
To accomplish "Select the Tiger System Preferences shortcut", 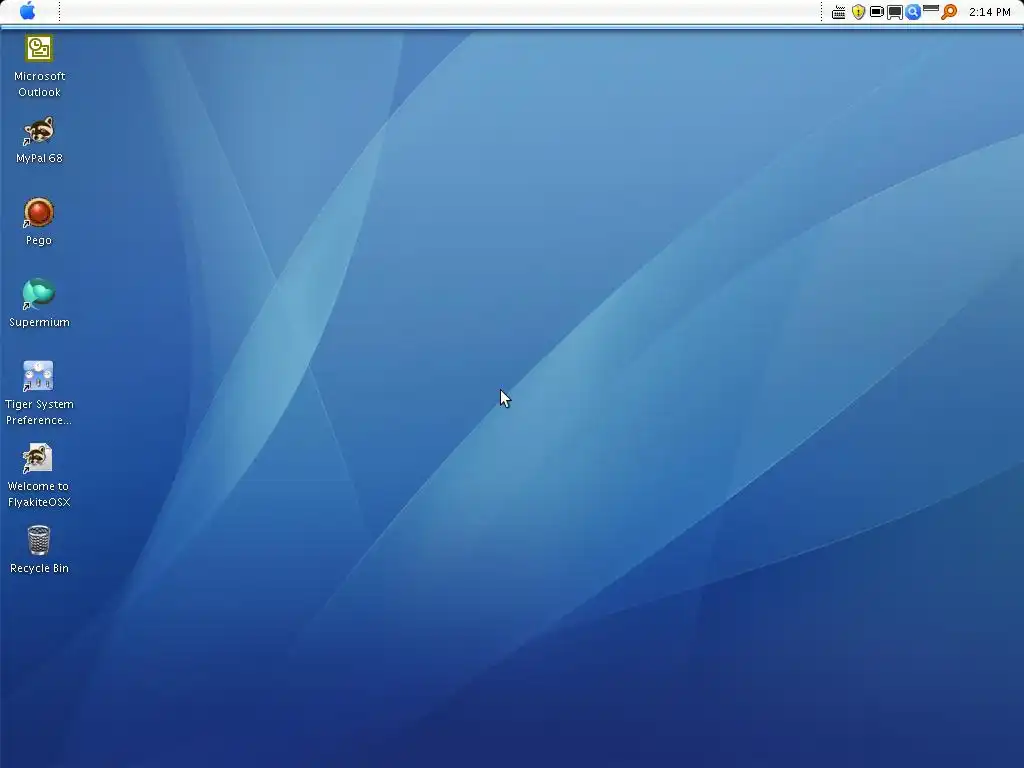I will [x=39, y=377].
